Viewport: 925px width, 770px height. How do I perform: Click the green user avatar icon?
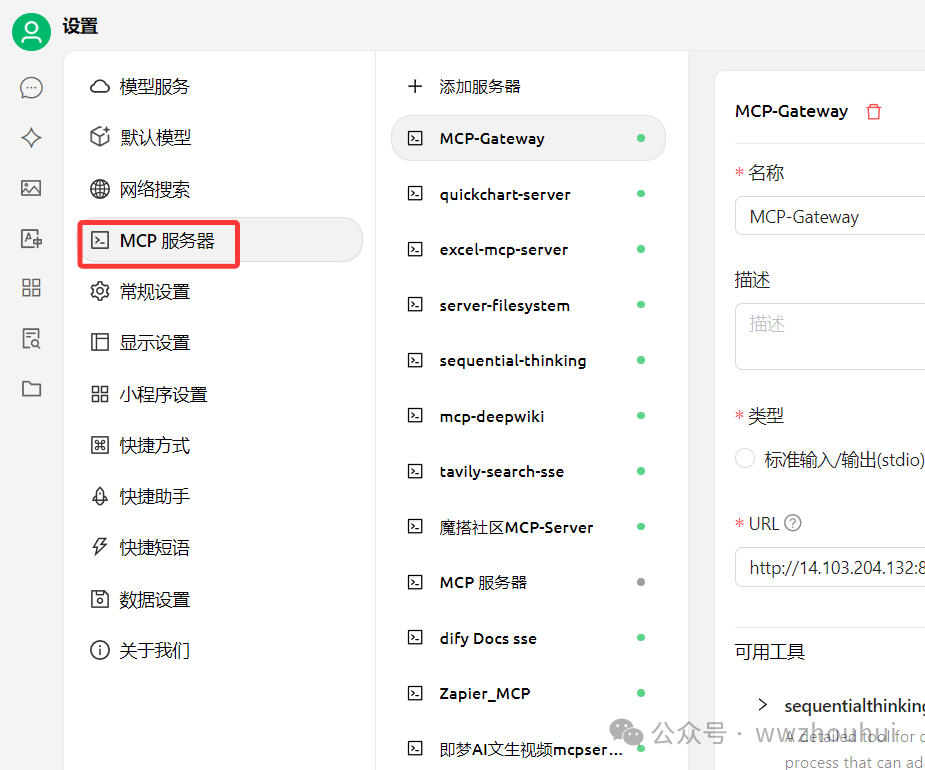tap(31, 32)
